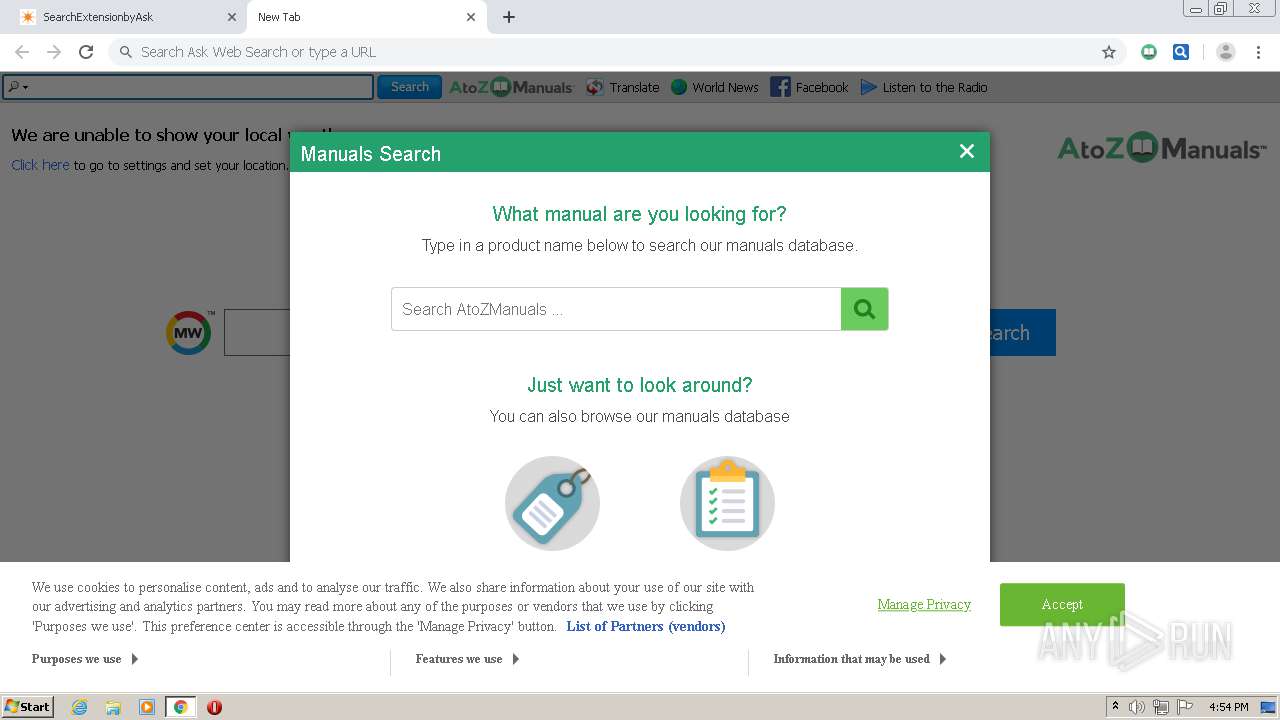Open World News from the toolbar

[714, 87]
